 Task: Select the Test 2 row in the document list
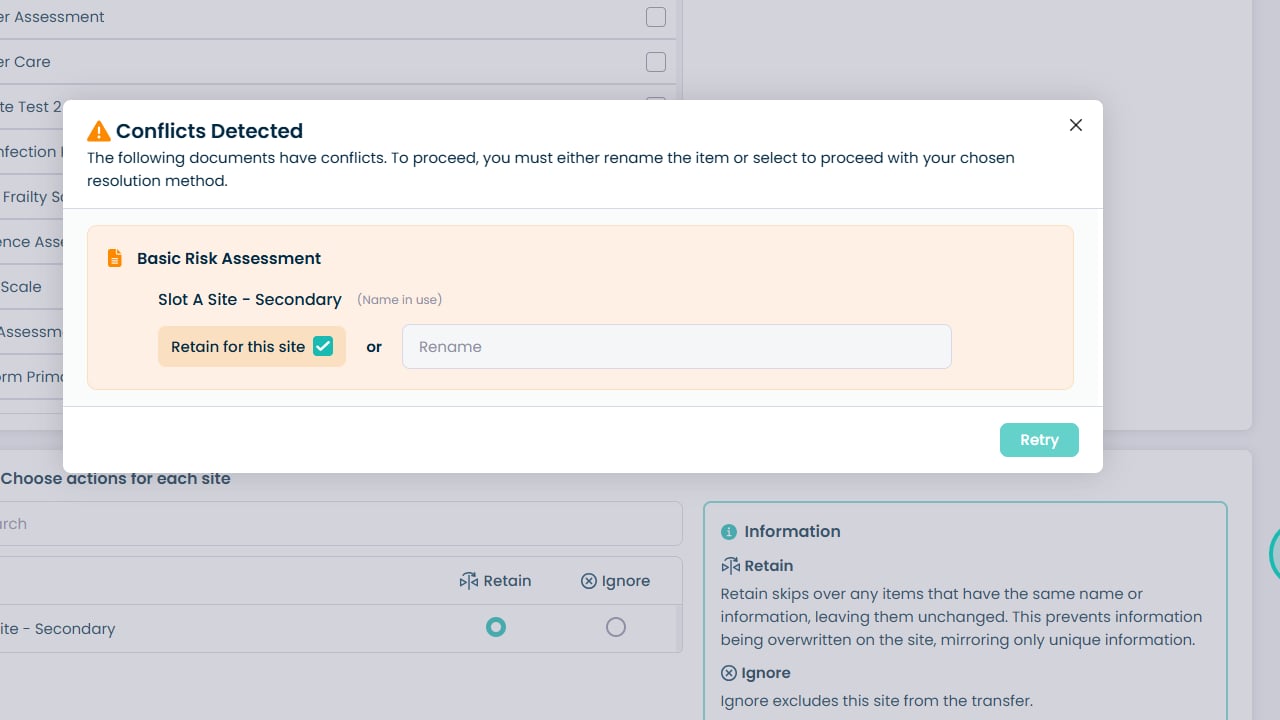pyautogui.click(x=30, y=107)
